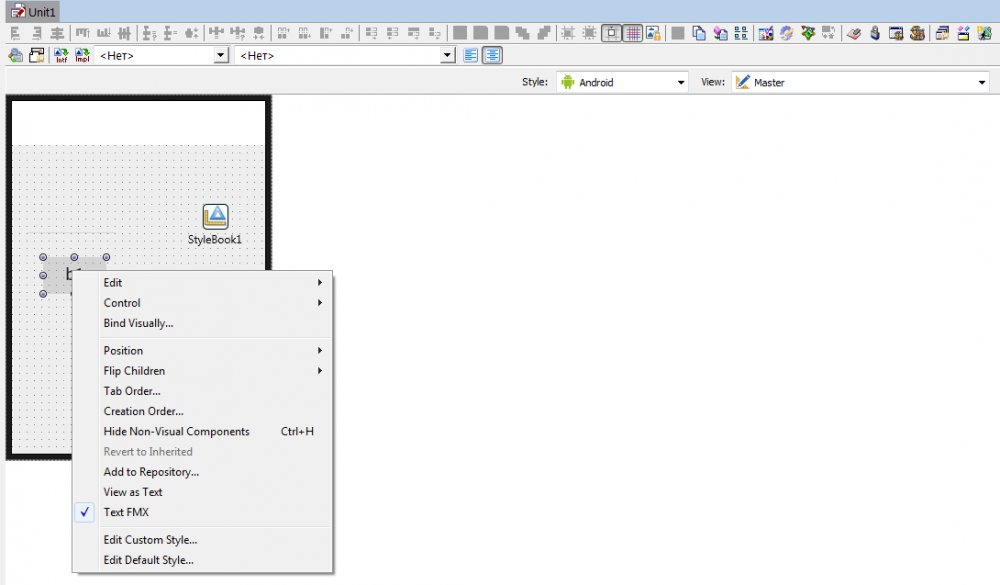Click the Unit1 file icon in tab
This screenshot has width=1000, height=585.
pyautogui.click(x=17, y=12)
